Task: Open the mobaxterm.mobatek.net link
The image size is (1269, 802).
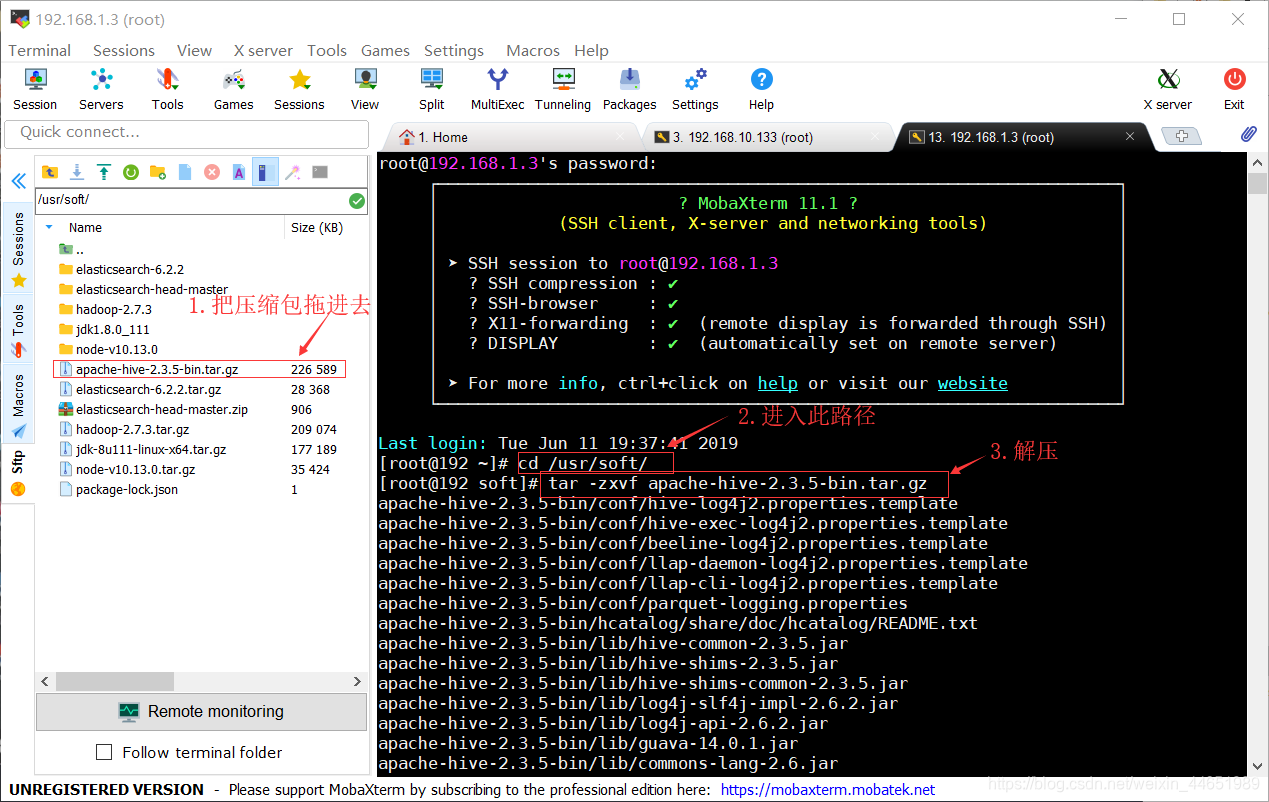Action: click(x=828, y=790)
